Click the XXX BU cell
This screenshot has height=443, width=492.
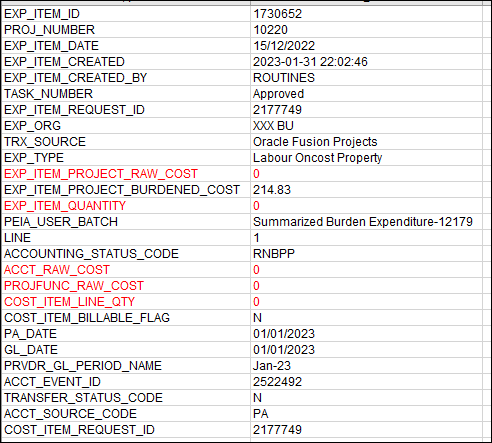366,126
